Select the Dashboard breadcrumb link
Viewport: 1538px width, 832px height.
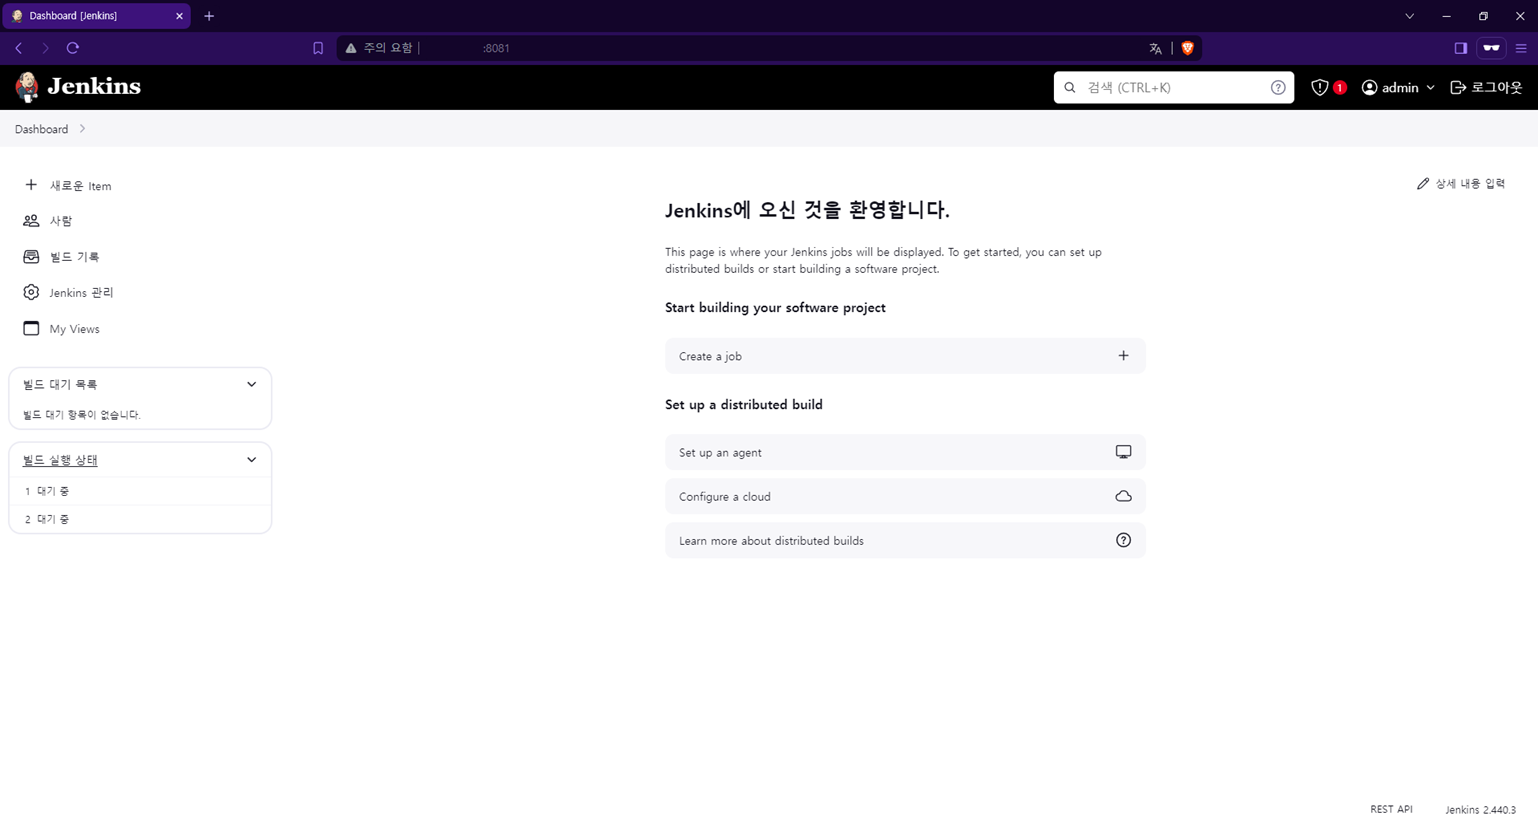[x=41, y=128]
